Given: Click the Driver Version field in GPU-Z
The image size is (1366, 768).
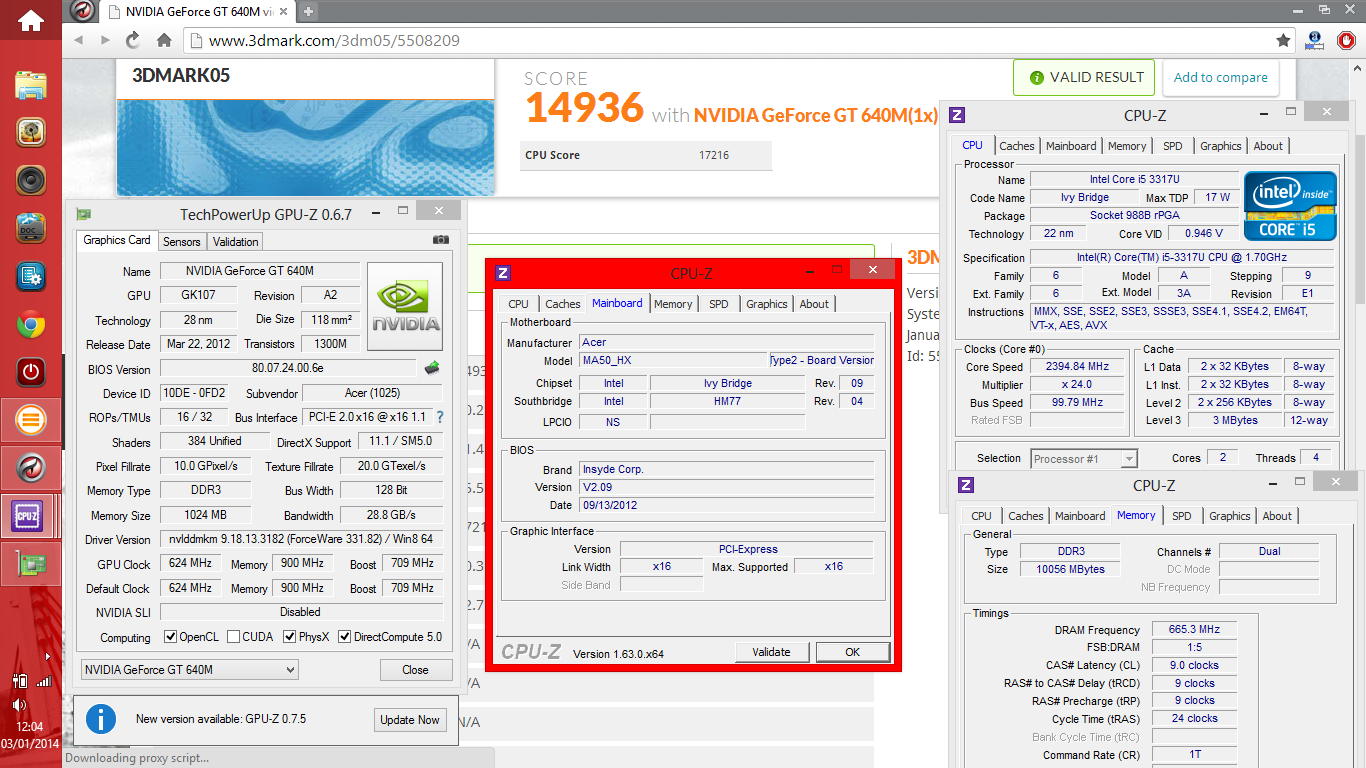Looking at the screenshot, I should pyautogui.click(x=301, y=539).
